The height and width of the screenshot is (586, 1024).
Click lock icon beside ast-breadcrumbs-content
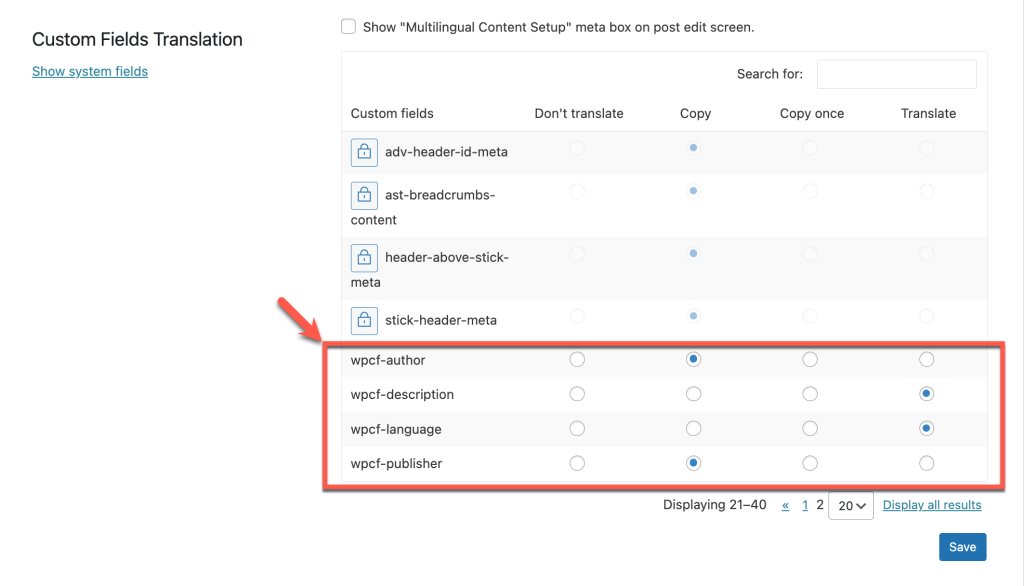tap(364, 195)
